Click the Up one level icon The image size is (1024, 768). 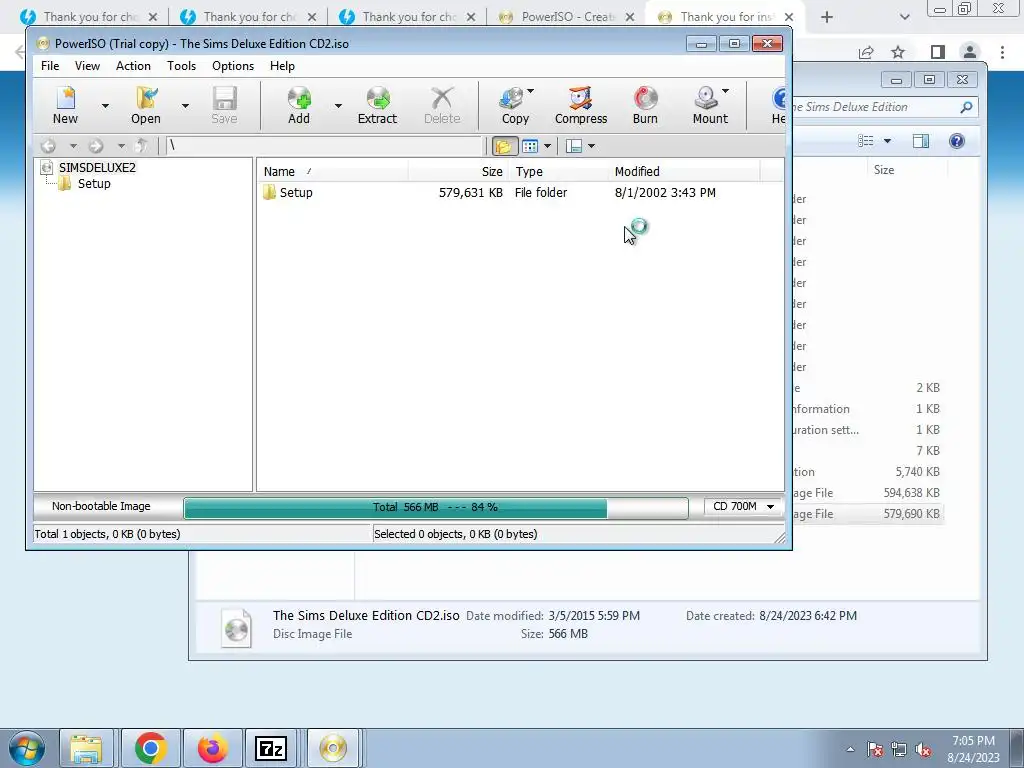click(141, 146)
